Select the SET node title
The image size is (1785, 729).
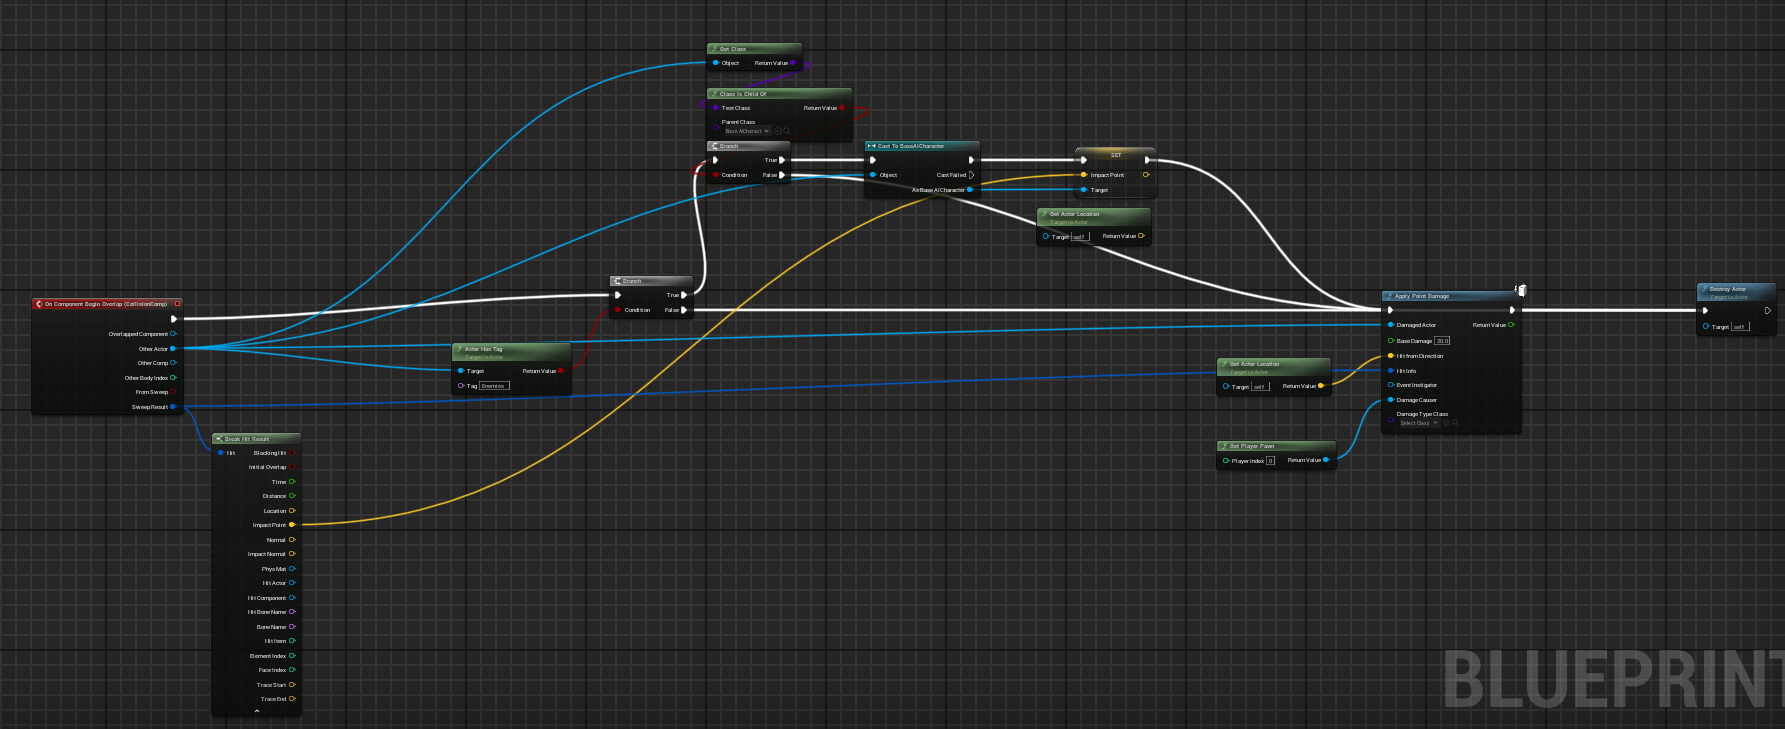pos(1116,155)
